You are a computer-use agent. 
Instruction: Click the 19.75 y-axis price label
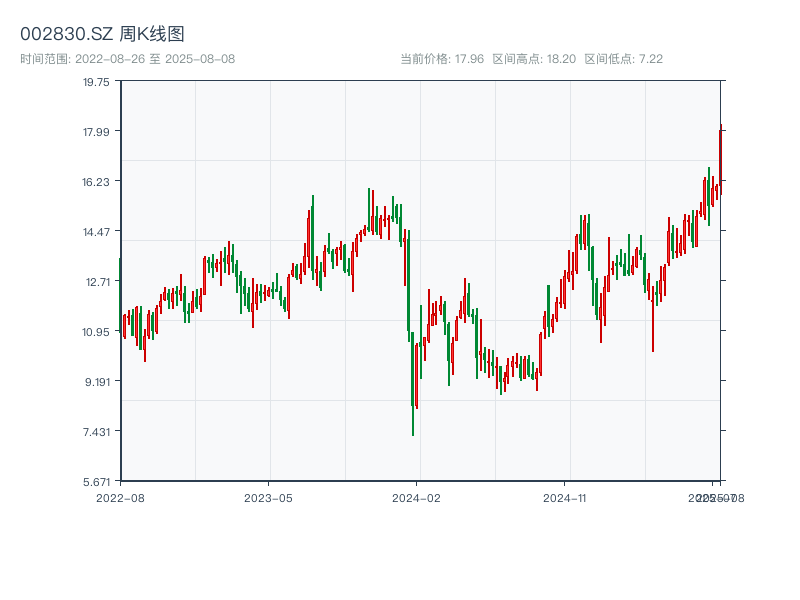(96, 82)
